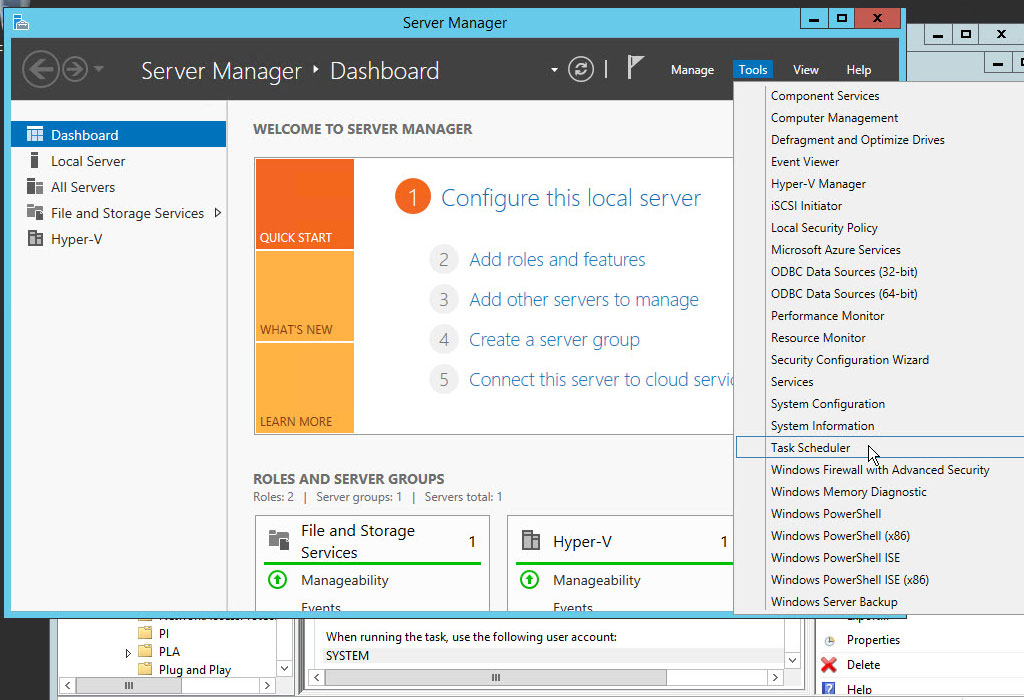Open navigation history dropdown arrow
Image resolution: width=1024 pixels, height=700 pixels.
point(99,69)
